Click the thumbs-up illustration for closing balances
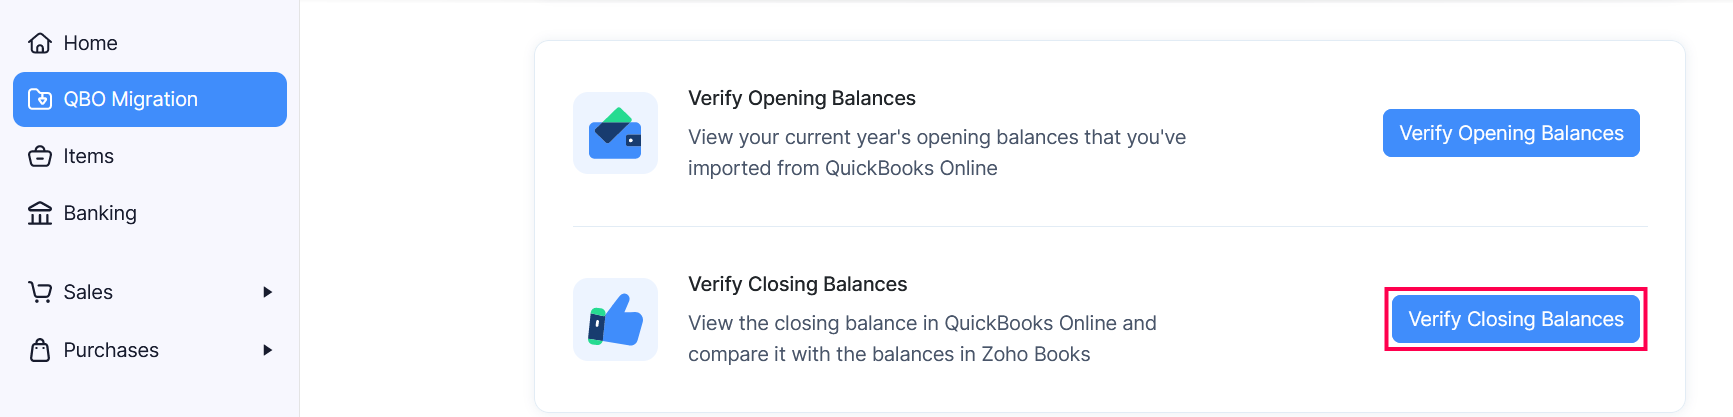1733x417 pixels. point(615,319)
